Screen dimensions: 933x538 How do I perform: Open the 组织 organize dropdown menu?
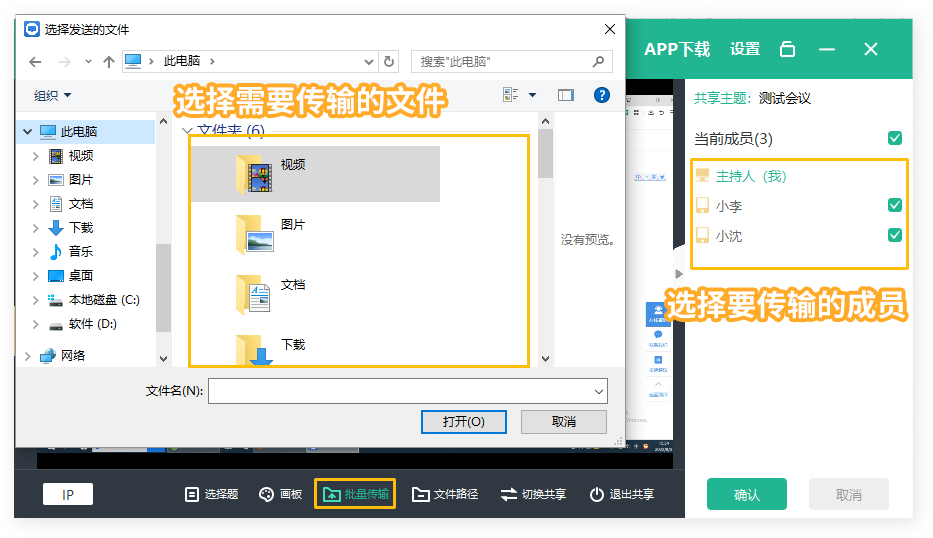[x=53, y=95]
